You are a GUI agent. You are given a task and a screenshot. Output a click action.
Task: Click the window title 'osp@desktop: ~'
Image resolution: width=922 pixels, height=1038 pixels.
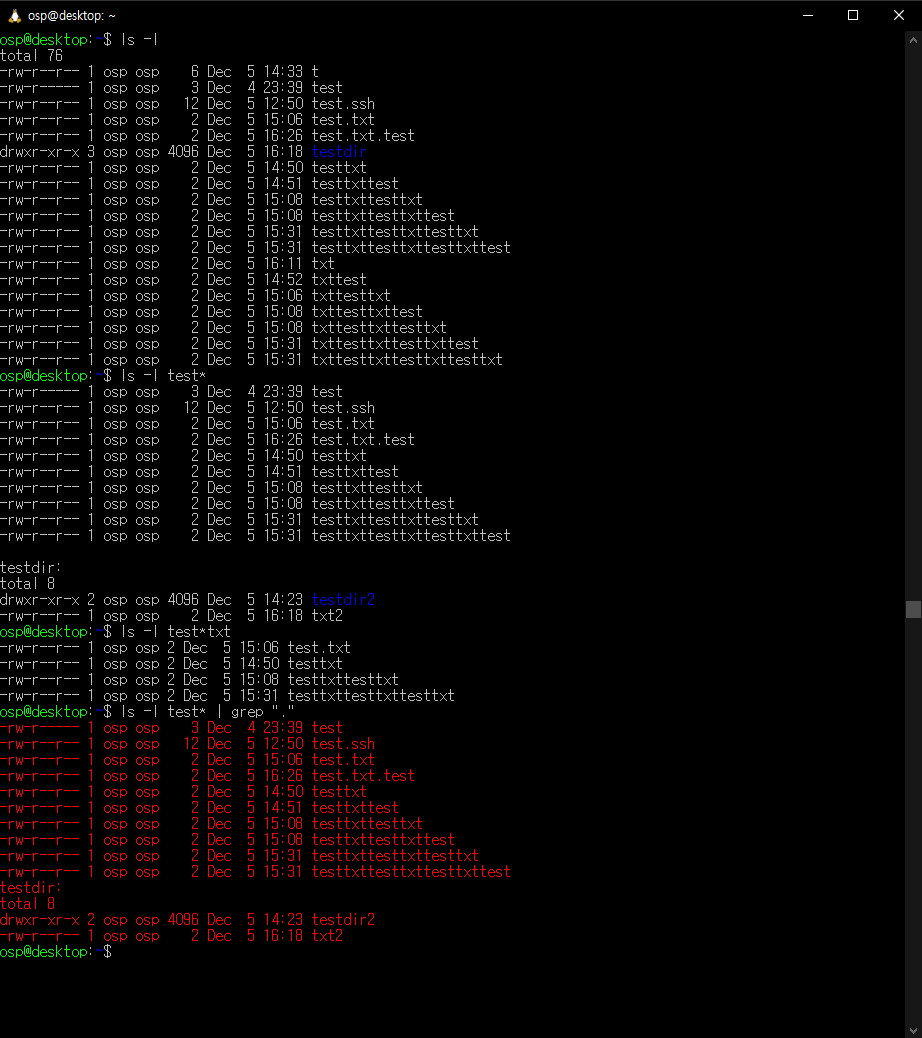[x=71, y=15]
